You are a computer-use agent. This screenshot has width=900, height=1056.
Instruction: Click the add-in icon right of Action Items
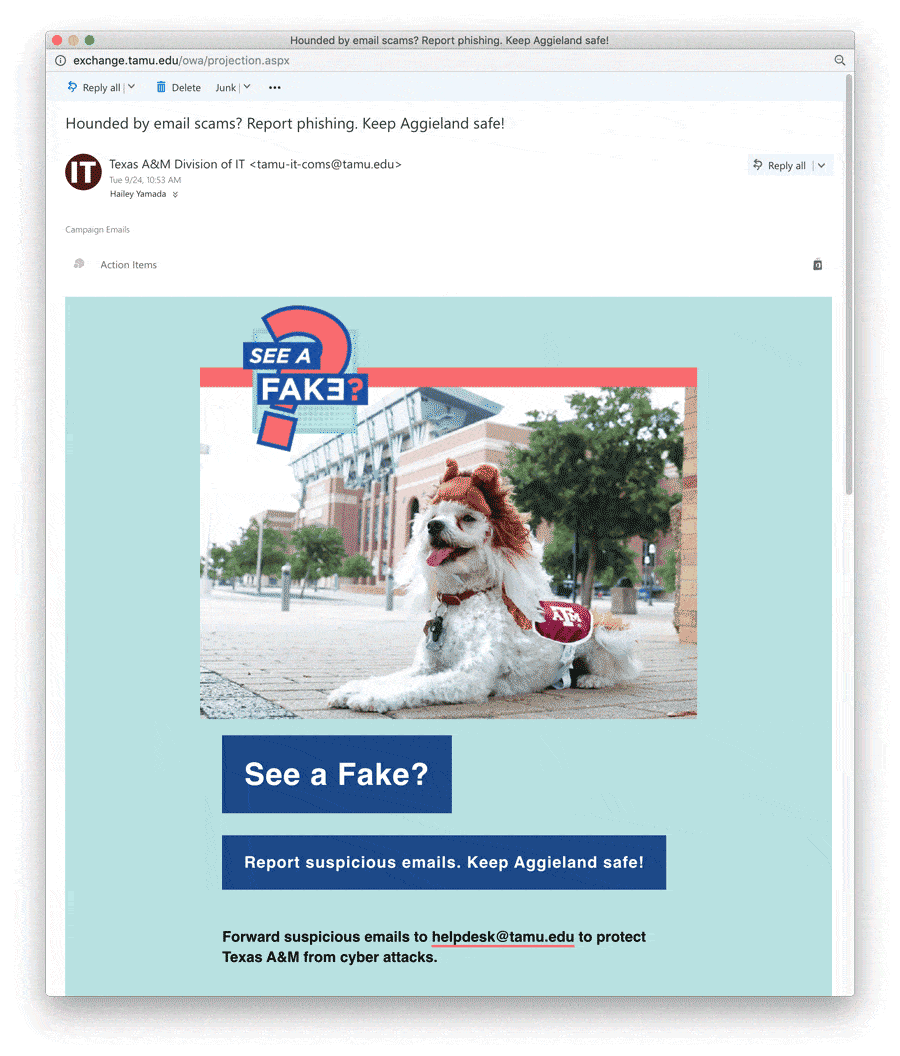817,265
